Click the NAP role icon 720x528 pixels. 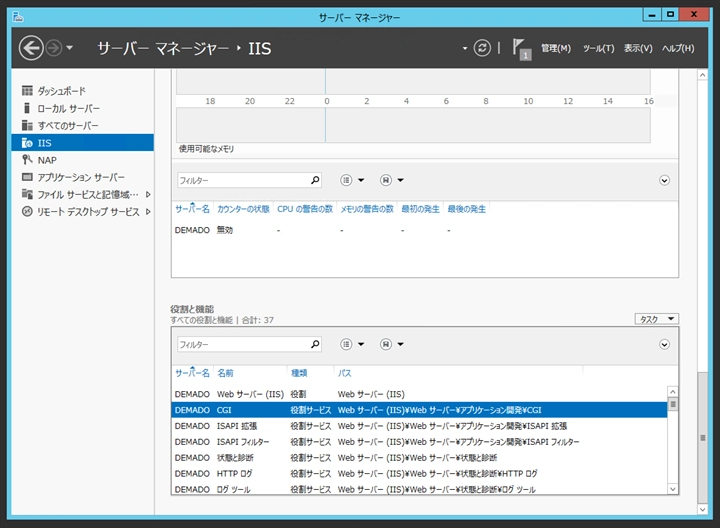click(27, 159)
